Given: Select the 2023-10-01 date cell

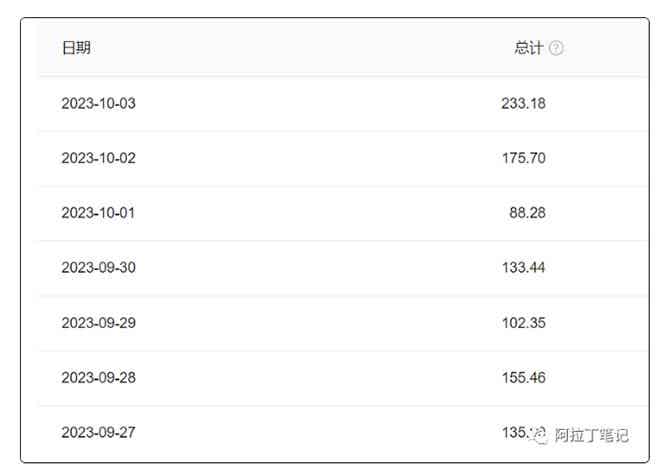Looking at the screenshot, I should pos(98,213).
